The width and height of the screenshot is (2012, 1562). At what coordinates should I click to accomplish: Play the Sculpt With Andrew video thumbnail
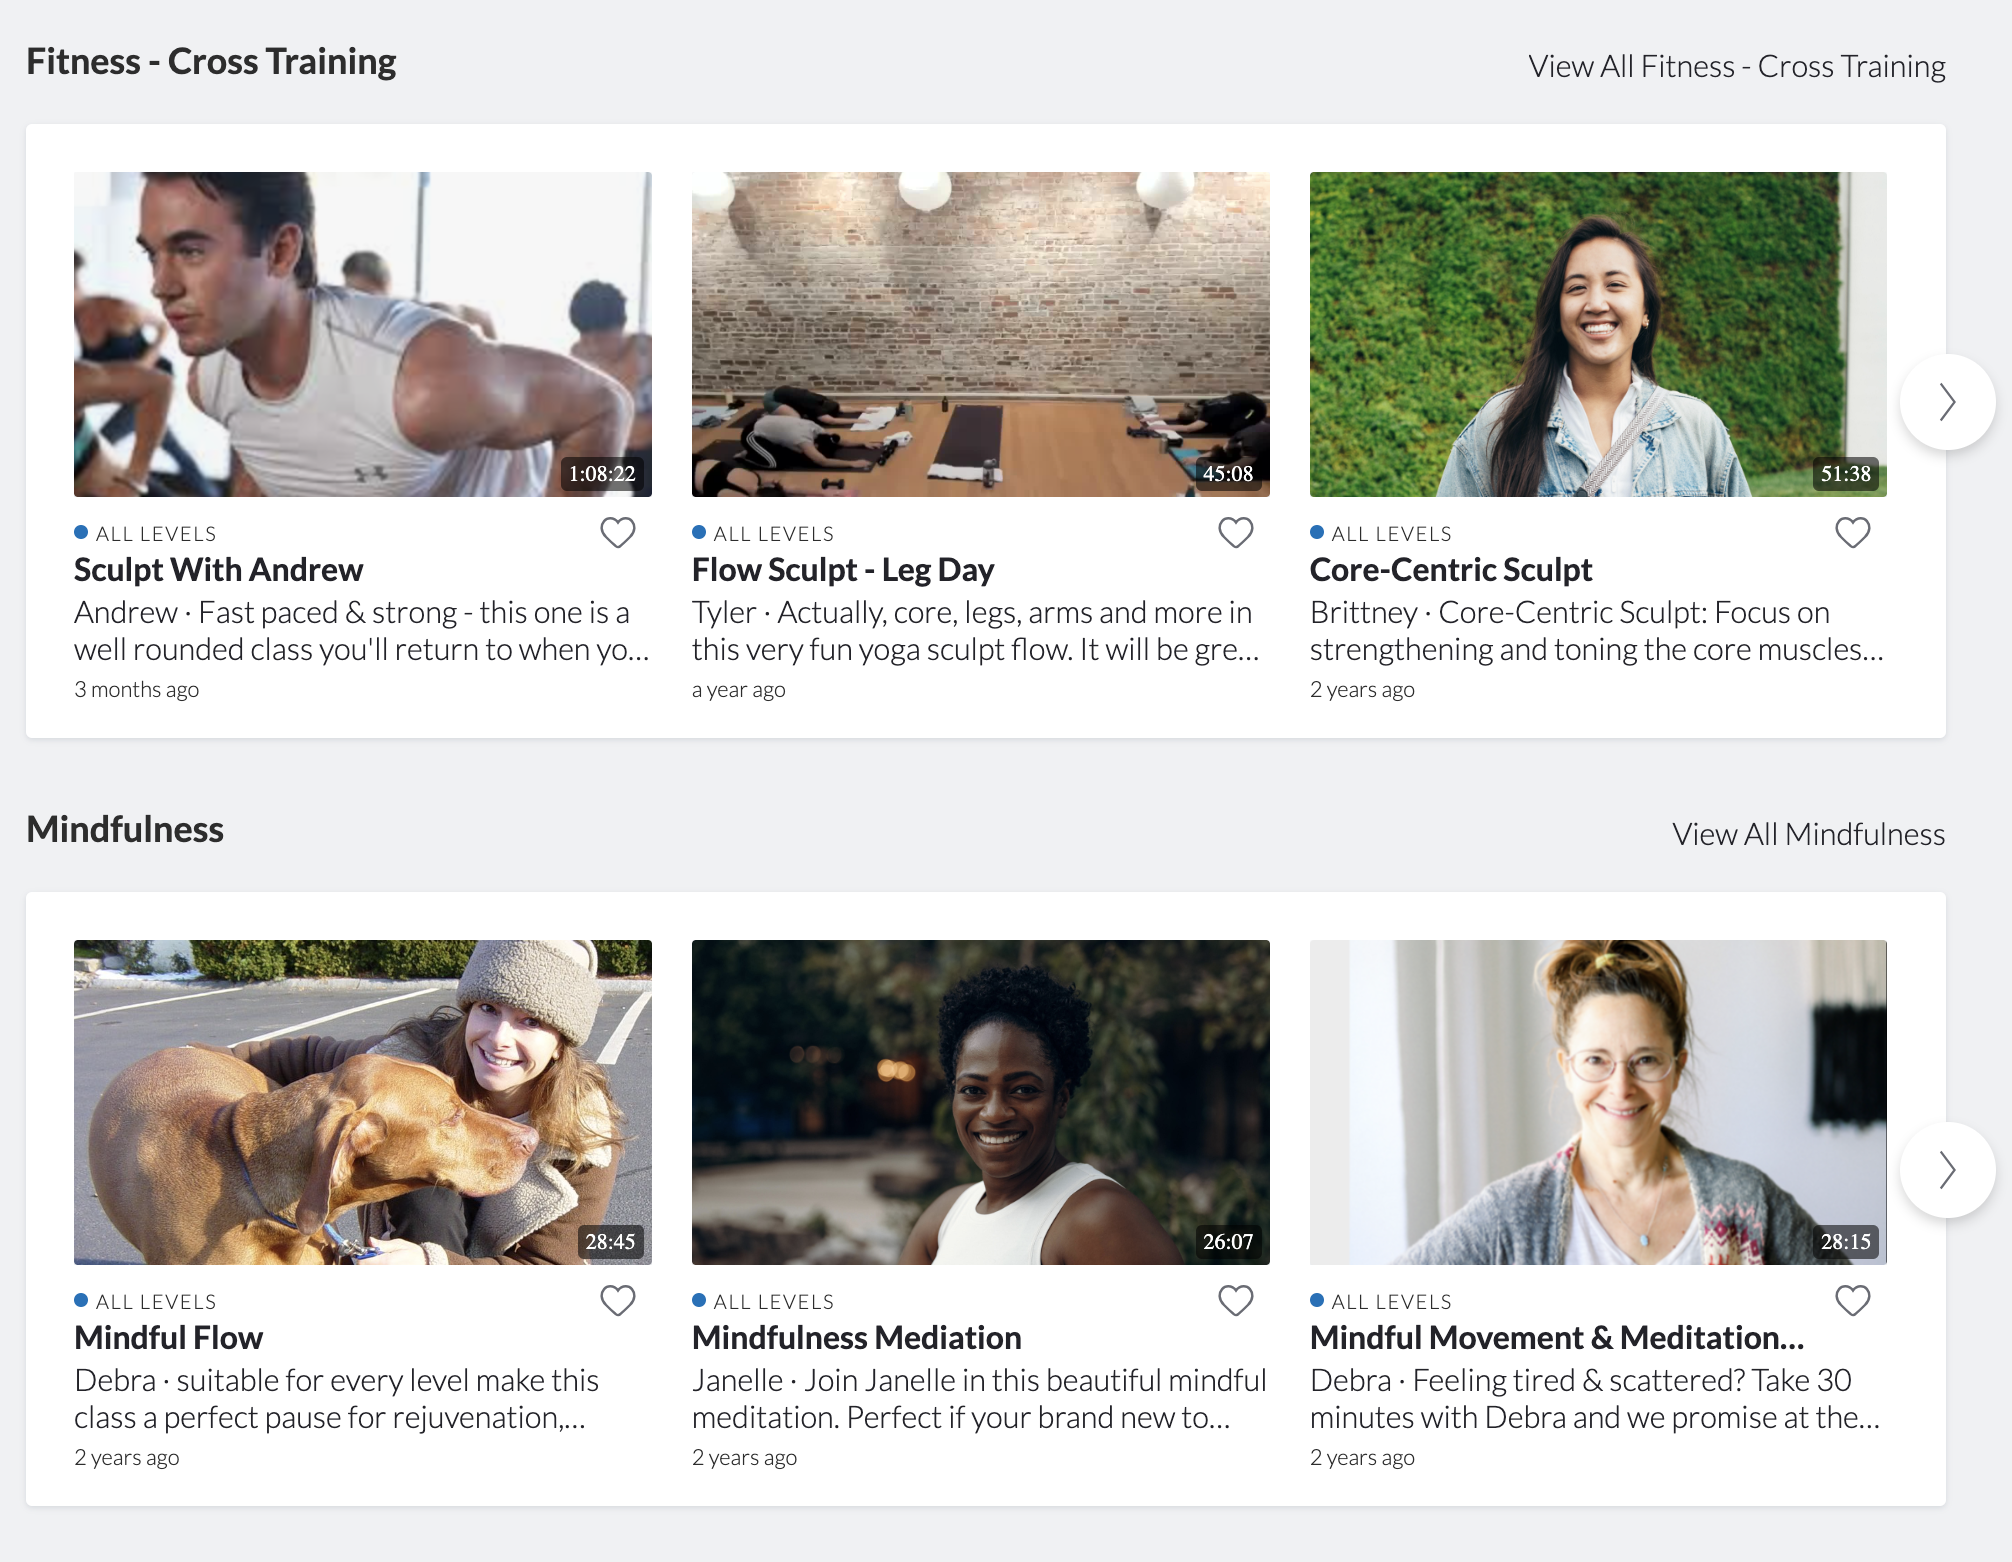362,334
